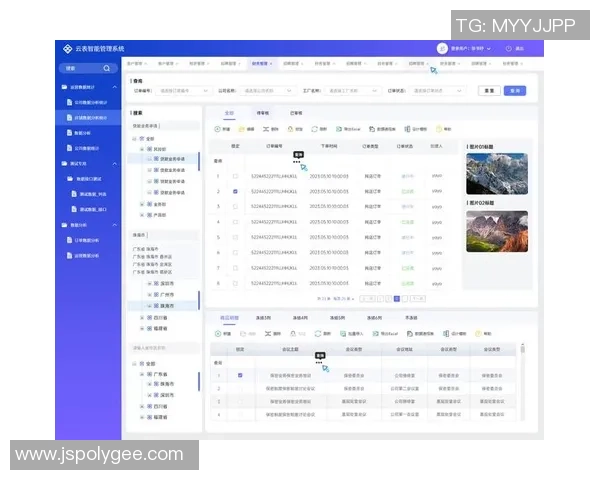Switch to the 全部 tab above orders table

tap(229, 113)
